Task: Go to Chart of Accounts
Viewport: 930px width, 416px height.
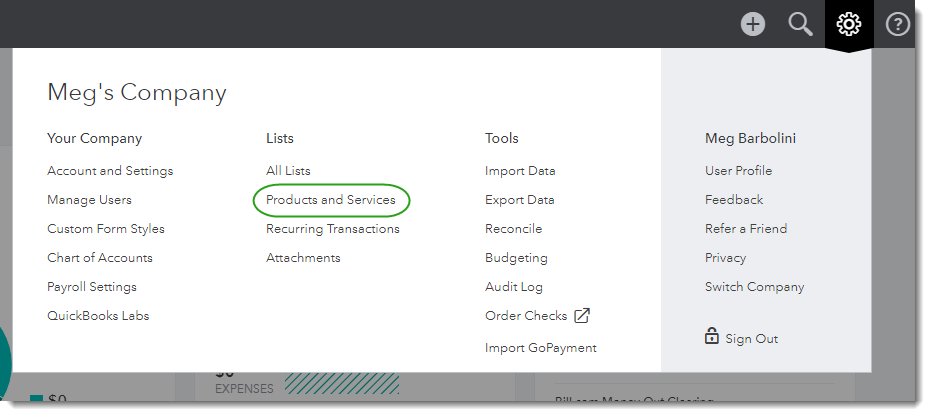Action: point(100,258)
